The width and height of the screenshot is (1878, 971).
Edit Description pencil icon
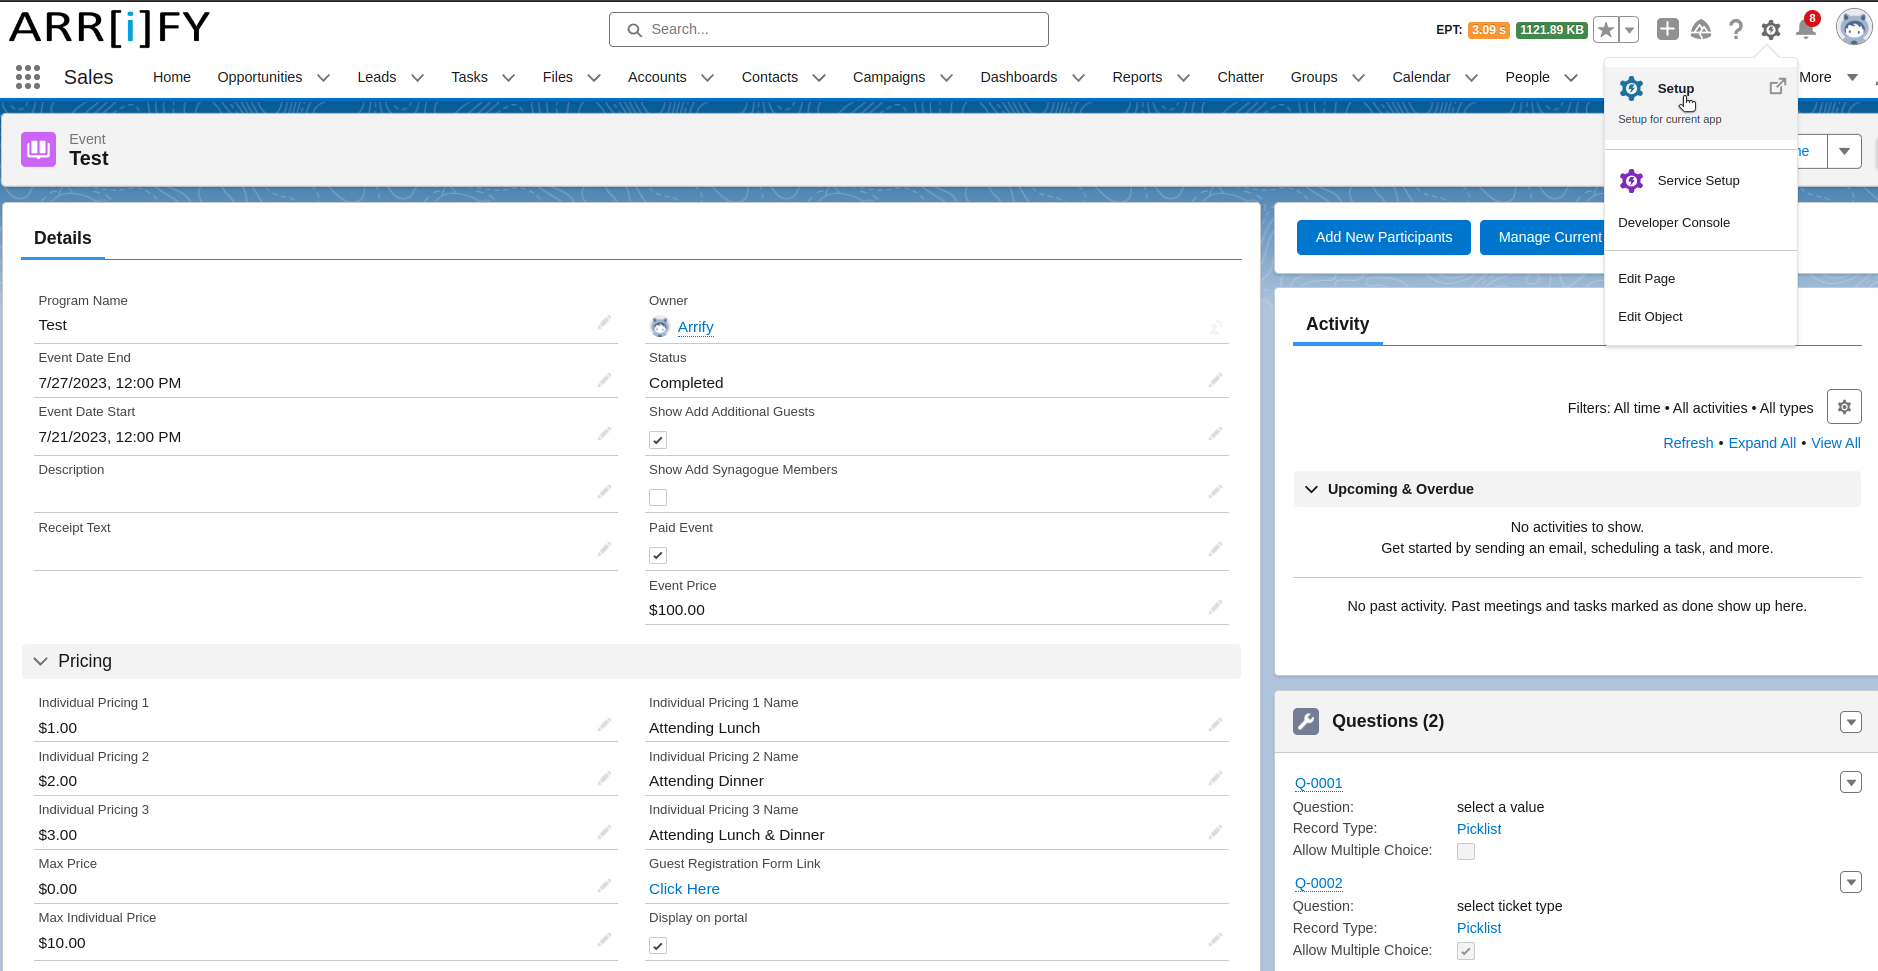pos(604,491)
